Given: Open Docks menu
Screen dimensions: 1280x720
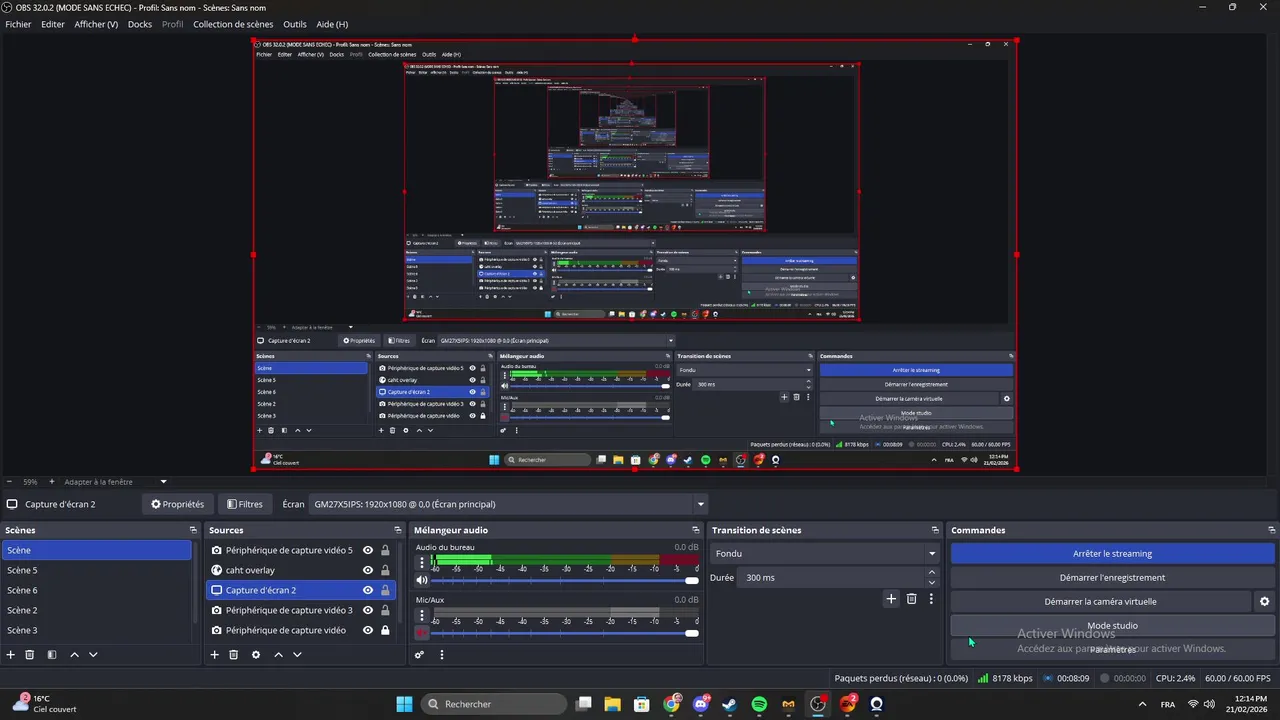Looking at the screenshot, I should [140, 24].
